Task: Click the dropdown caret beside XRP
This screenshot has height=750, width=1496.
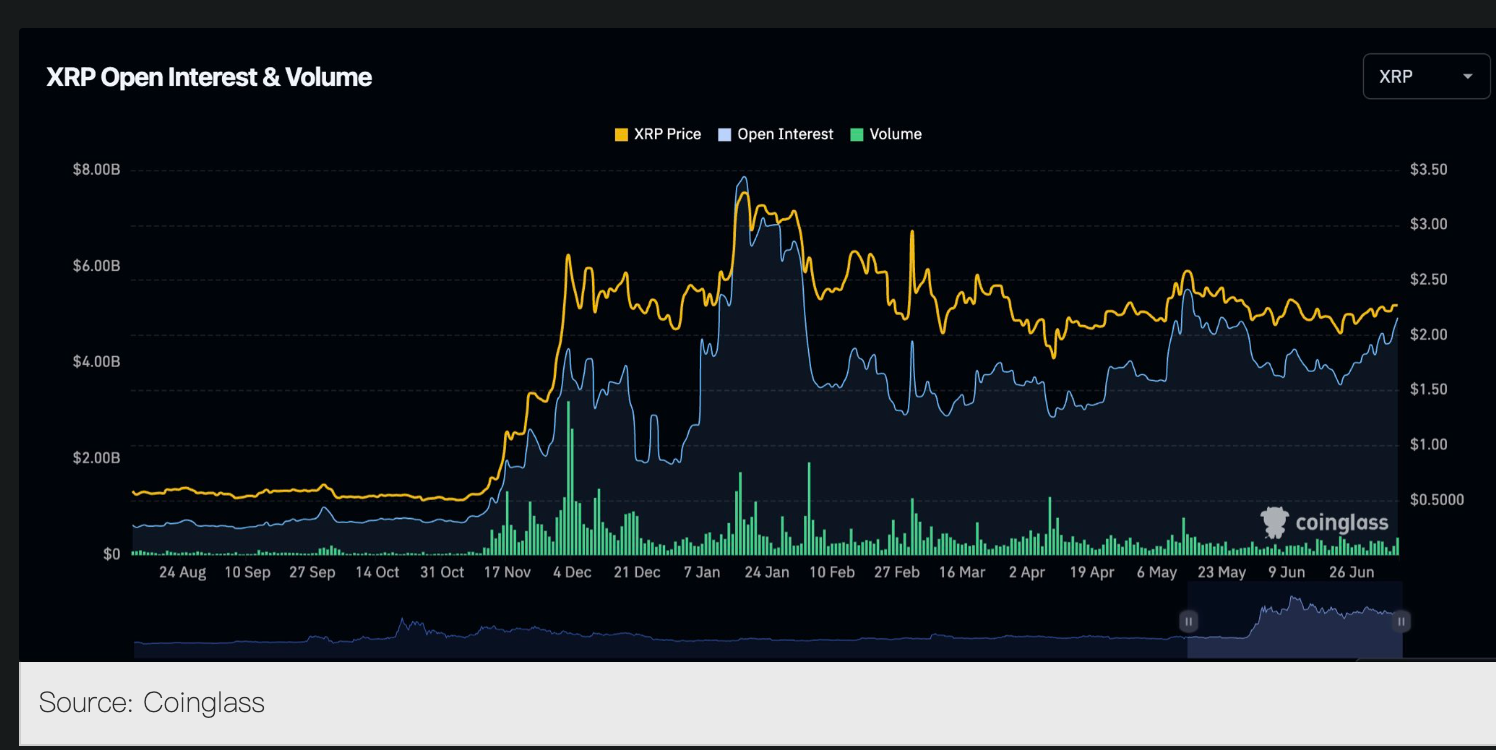Action: [1468, 77]
